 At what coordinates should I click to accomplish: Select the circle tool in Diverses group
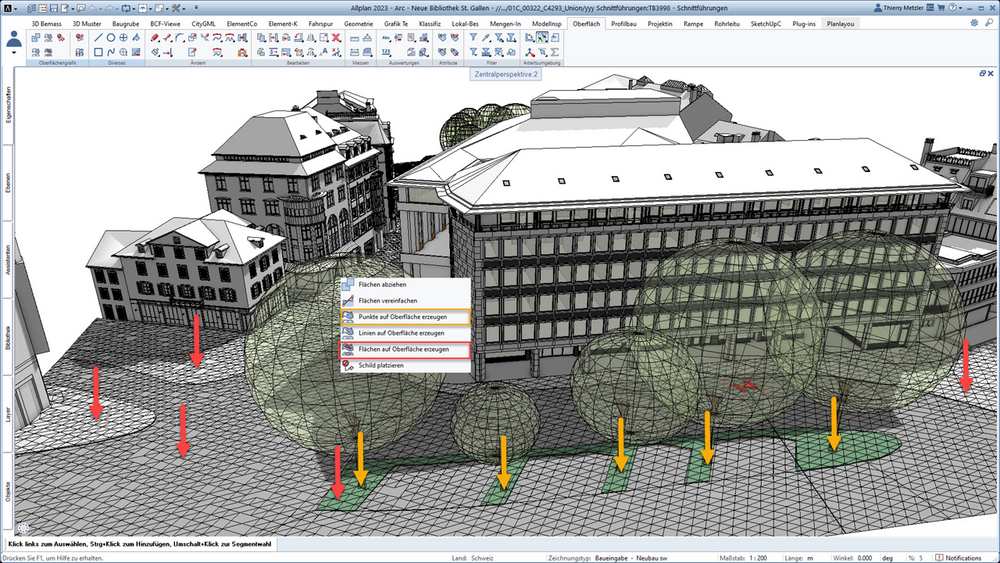111,38
